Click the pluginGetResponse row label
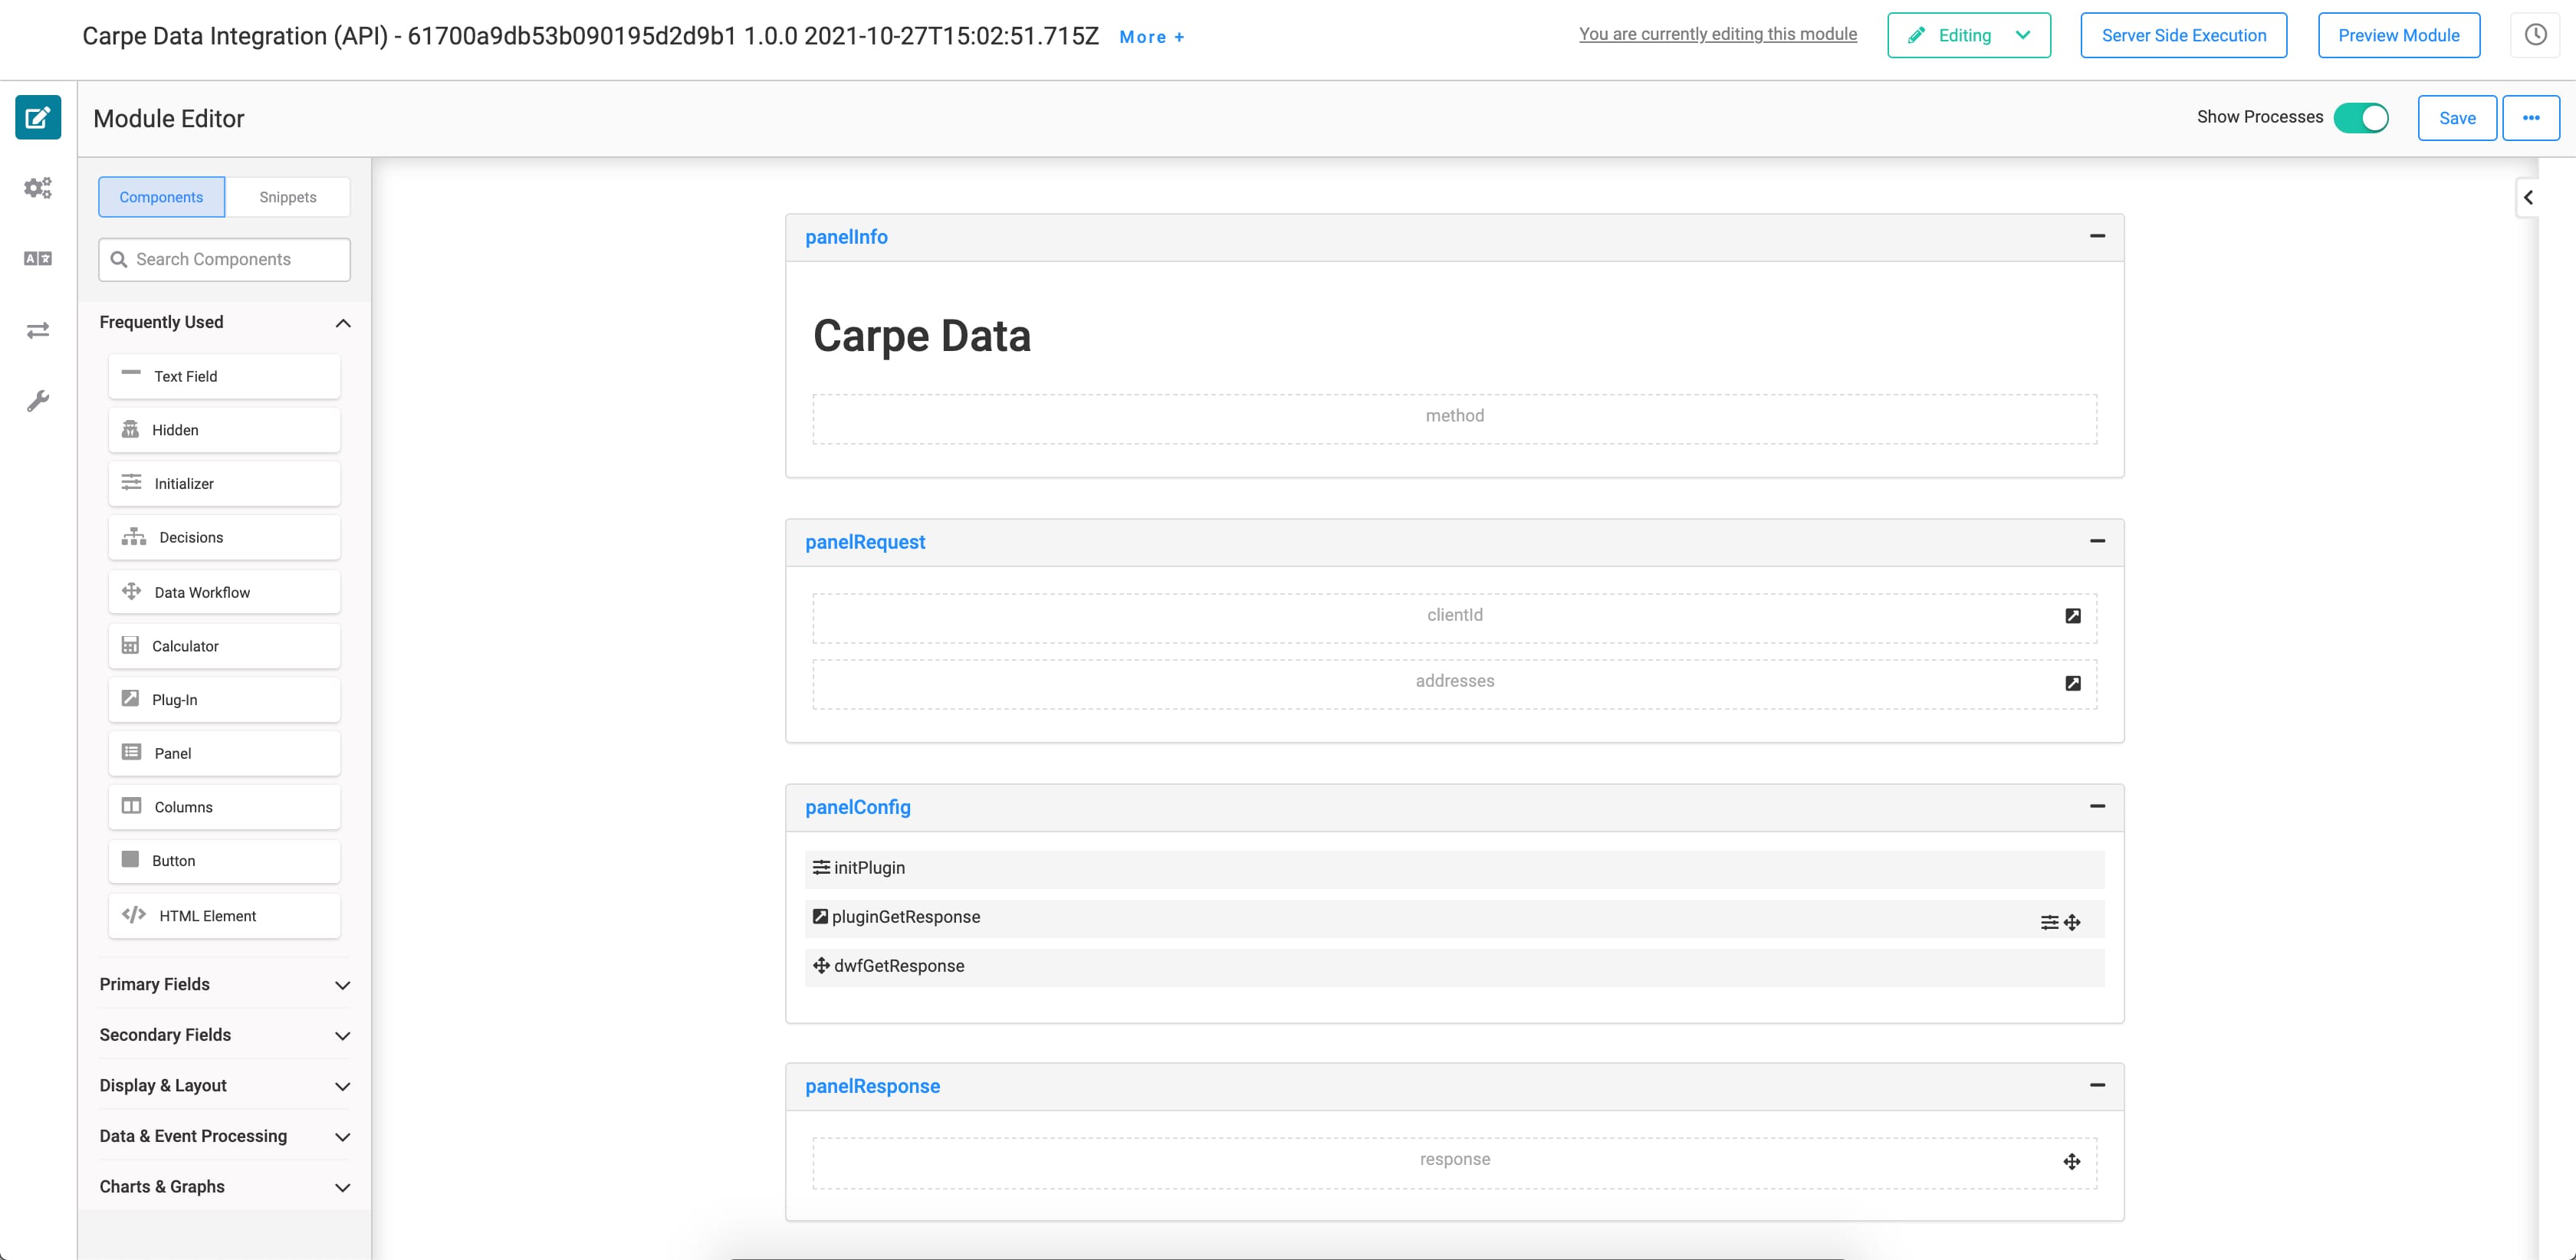Image resolution: width=2576 pixels, height=1260 pixels. click(906, 917)
